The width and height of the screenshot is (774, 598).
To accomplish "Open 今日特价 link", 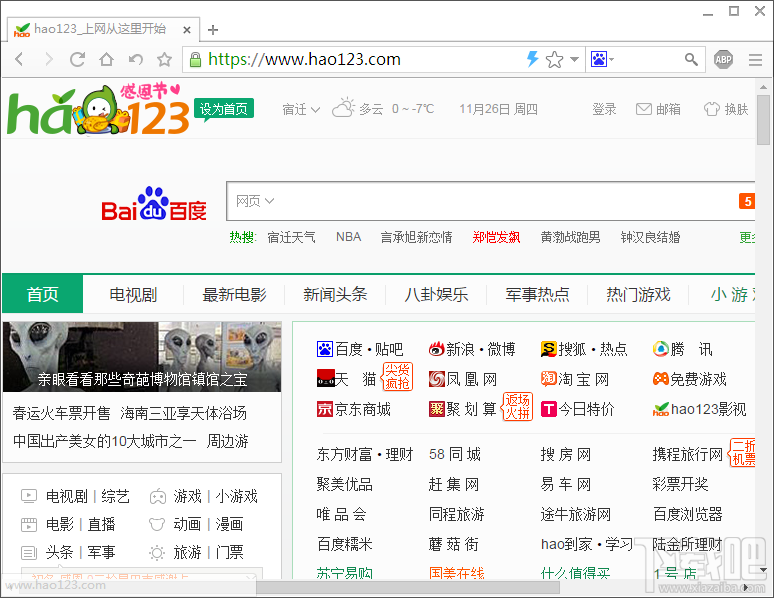I will (578, 409).
